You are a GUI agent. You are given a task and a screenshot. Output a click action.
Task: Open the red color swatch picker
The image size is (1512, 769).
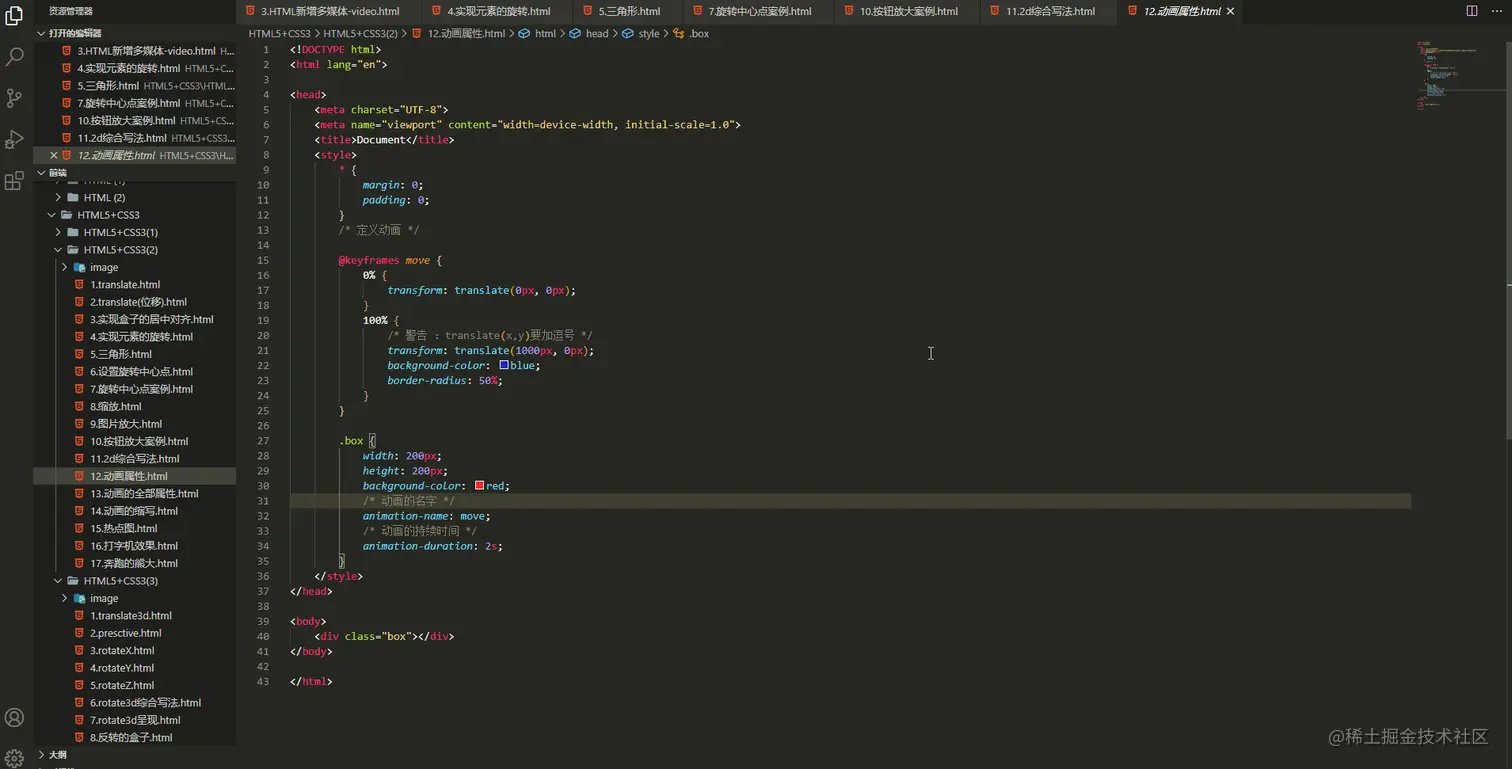[480, 485]
